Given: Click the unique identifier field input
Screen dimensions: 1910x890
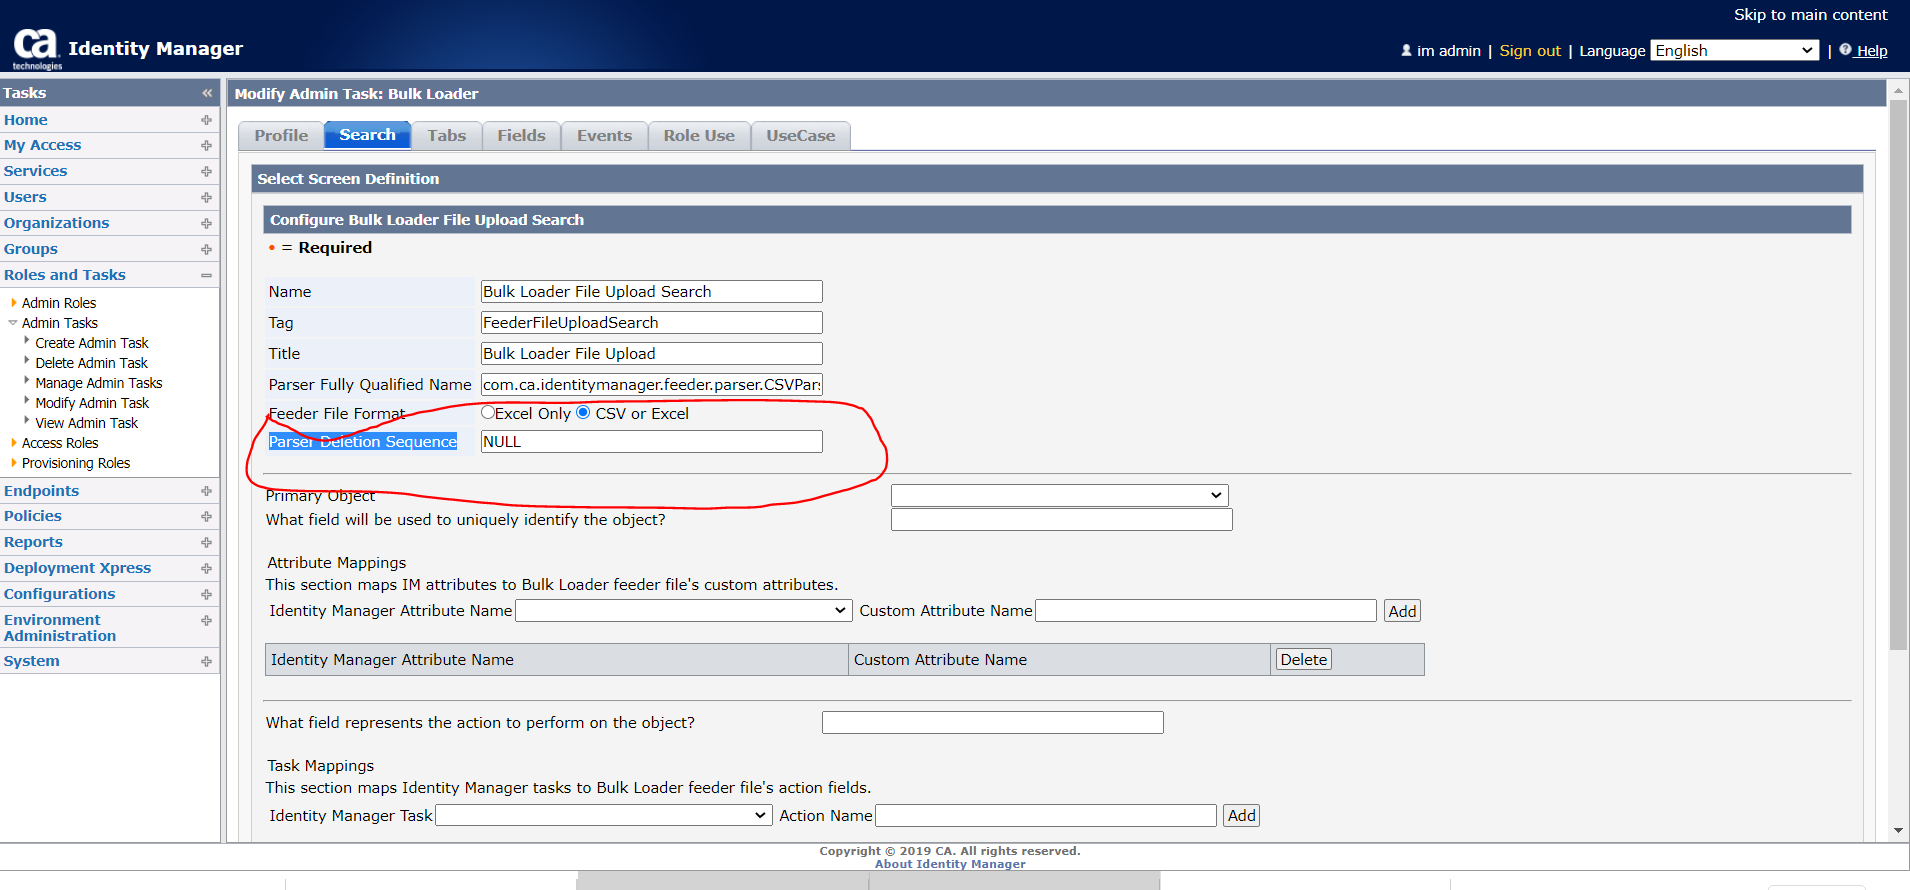Looking at the screenshot, I should 1062,519.
